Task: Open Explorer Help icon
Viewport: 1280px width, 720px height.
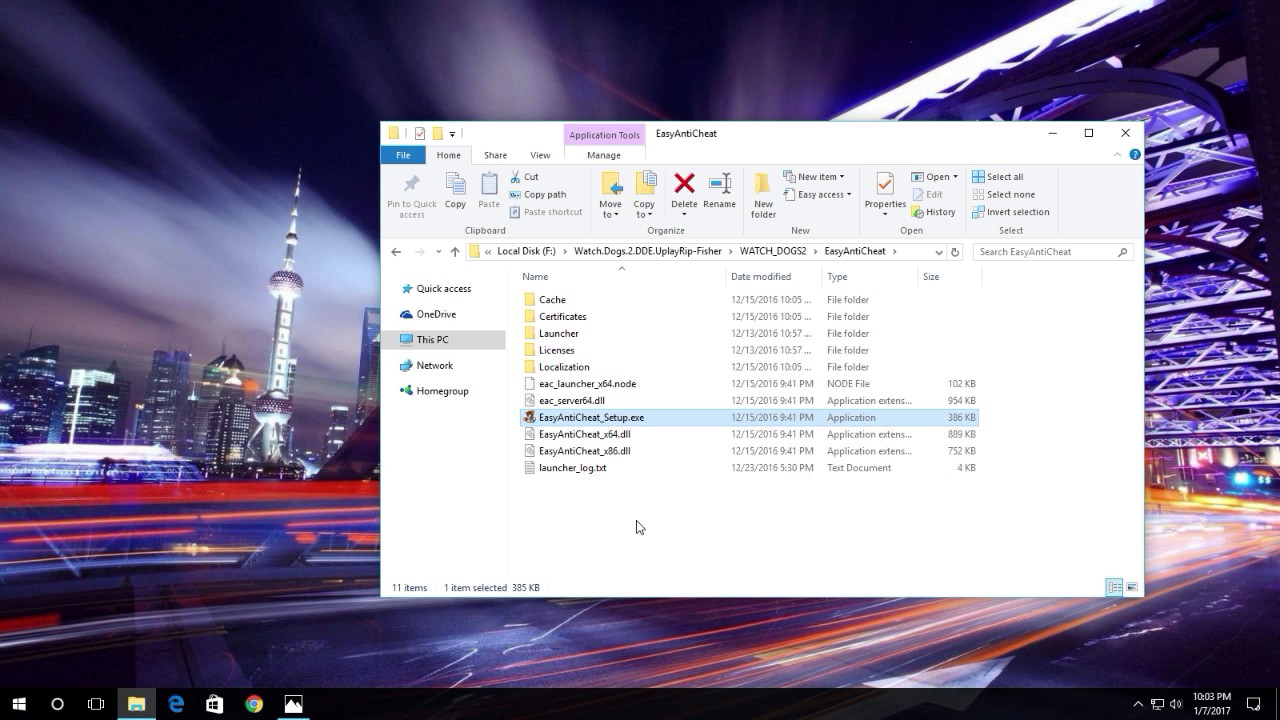Action: tap(1134, 155)
